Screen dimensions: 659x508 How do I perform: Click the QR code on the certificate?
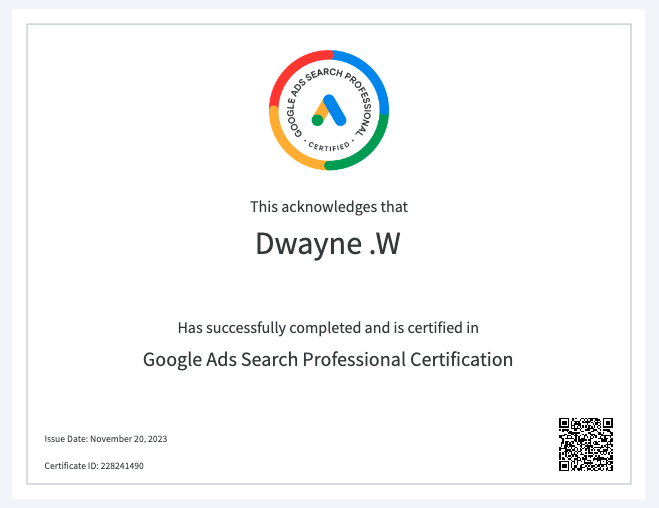pyautogui.click(x=586, y=444)
